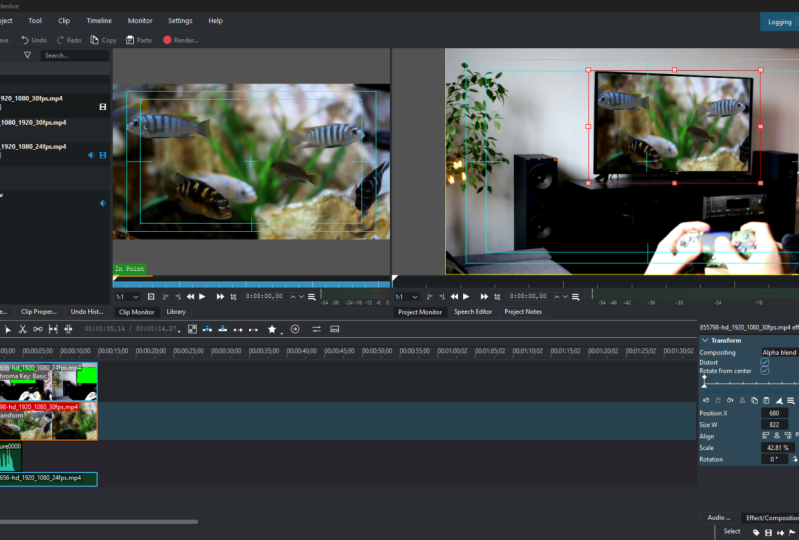799x540 pixels.
Task: Fast forward in the Clip Monitor
Action: (220, 296)
